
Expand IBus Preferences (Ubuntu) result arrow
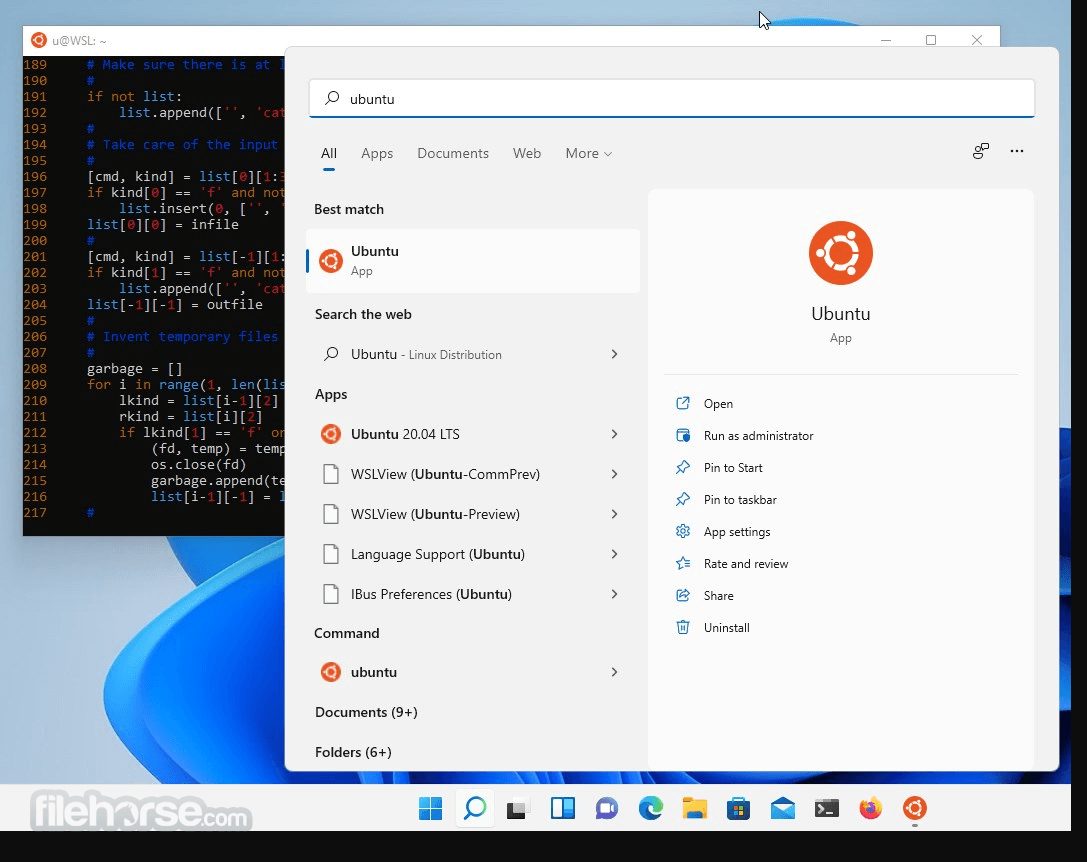614,594
